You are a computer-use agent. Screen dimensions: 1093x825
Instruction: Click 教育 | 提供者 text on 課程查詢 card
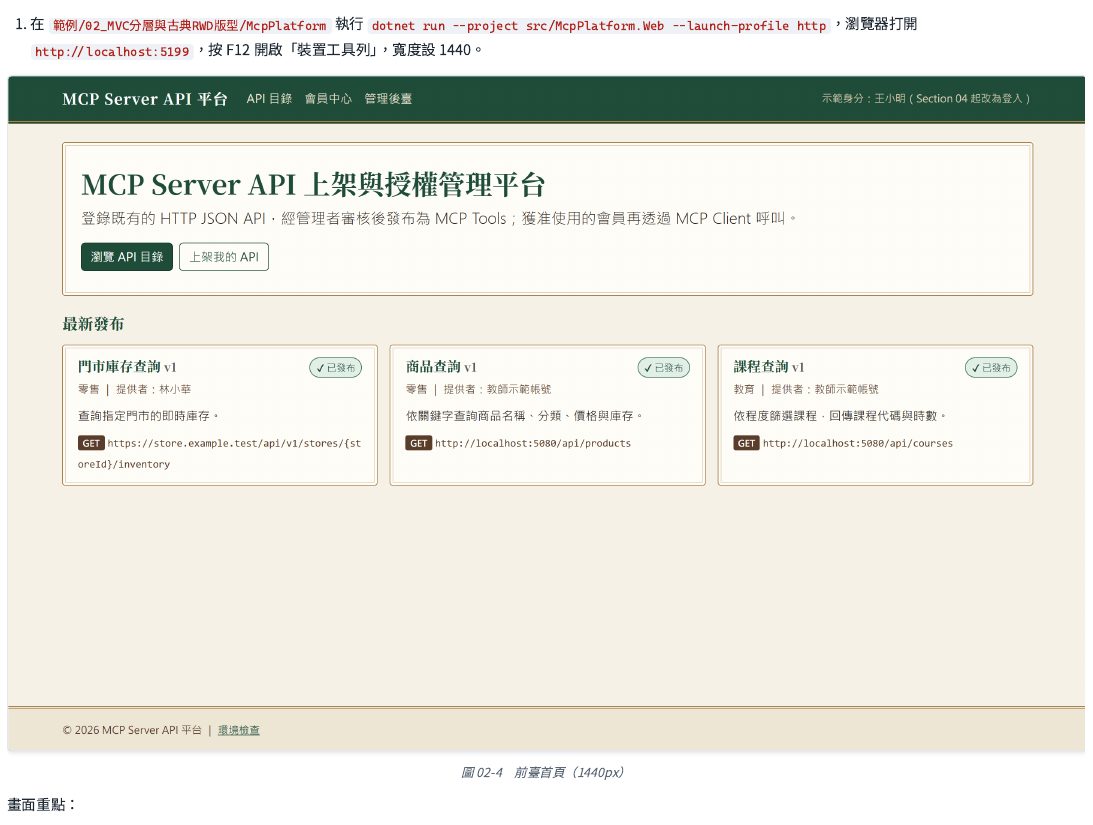tap(806, 390)
